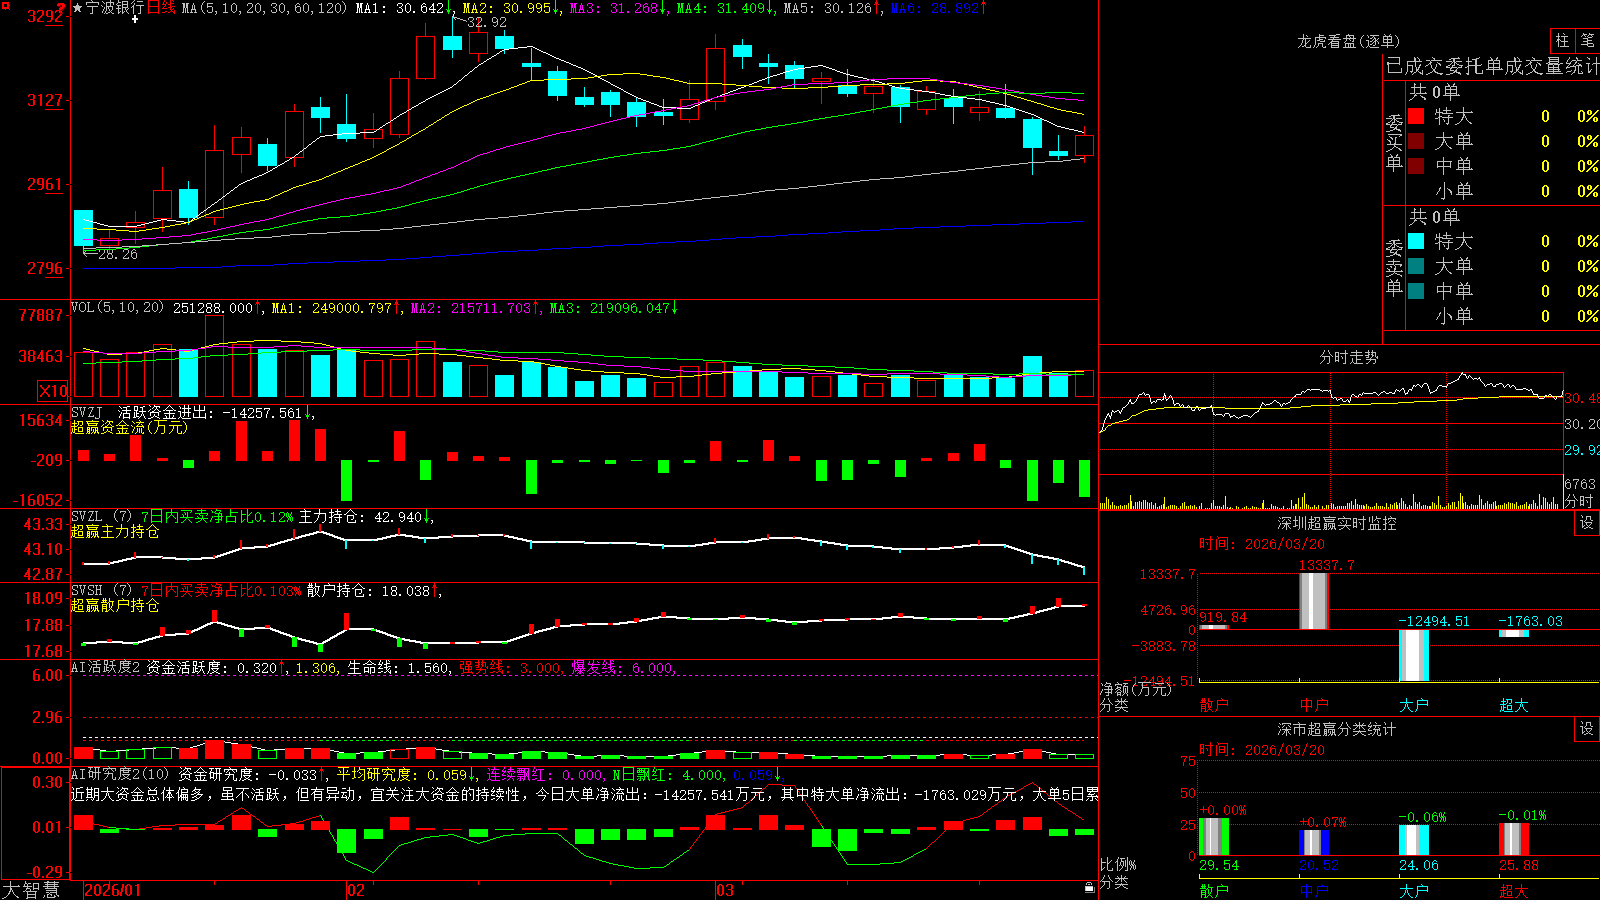Click the green 散户 ratio bar 29.54

coord(1214,837)
